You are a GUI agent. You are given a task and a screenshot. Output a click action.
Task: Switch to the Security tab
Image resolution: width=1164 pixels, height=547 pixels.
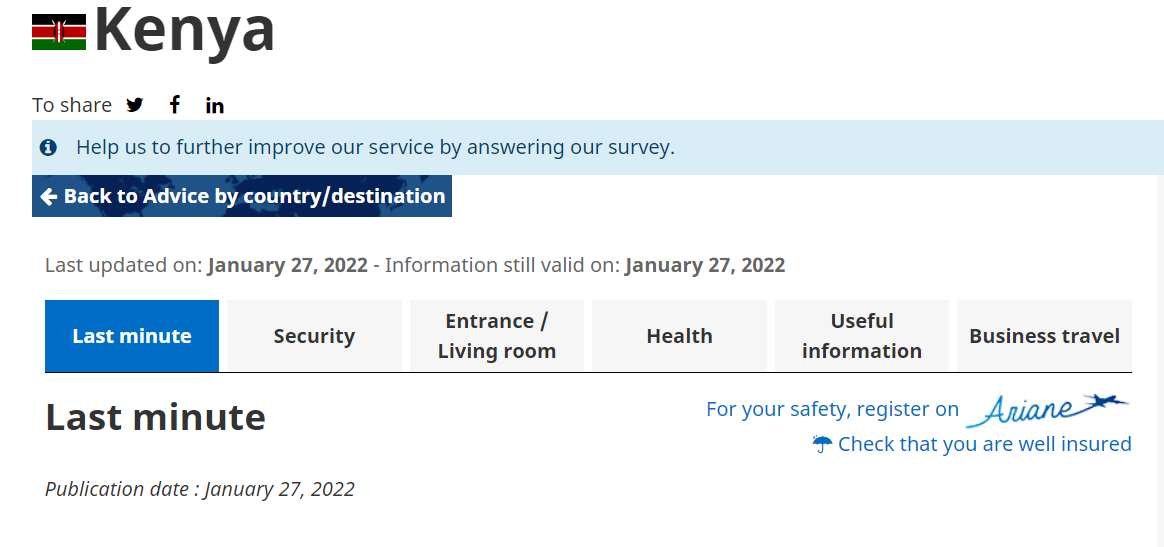tap(314, 336)
